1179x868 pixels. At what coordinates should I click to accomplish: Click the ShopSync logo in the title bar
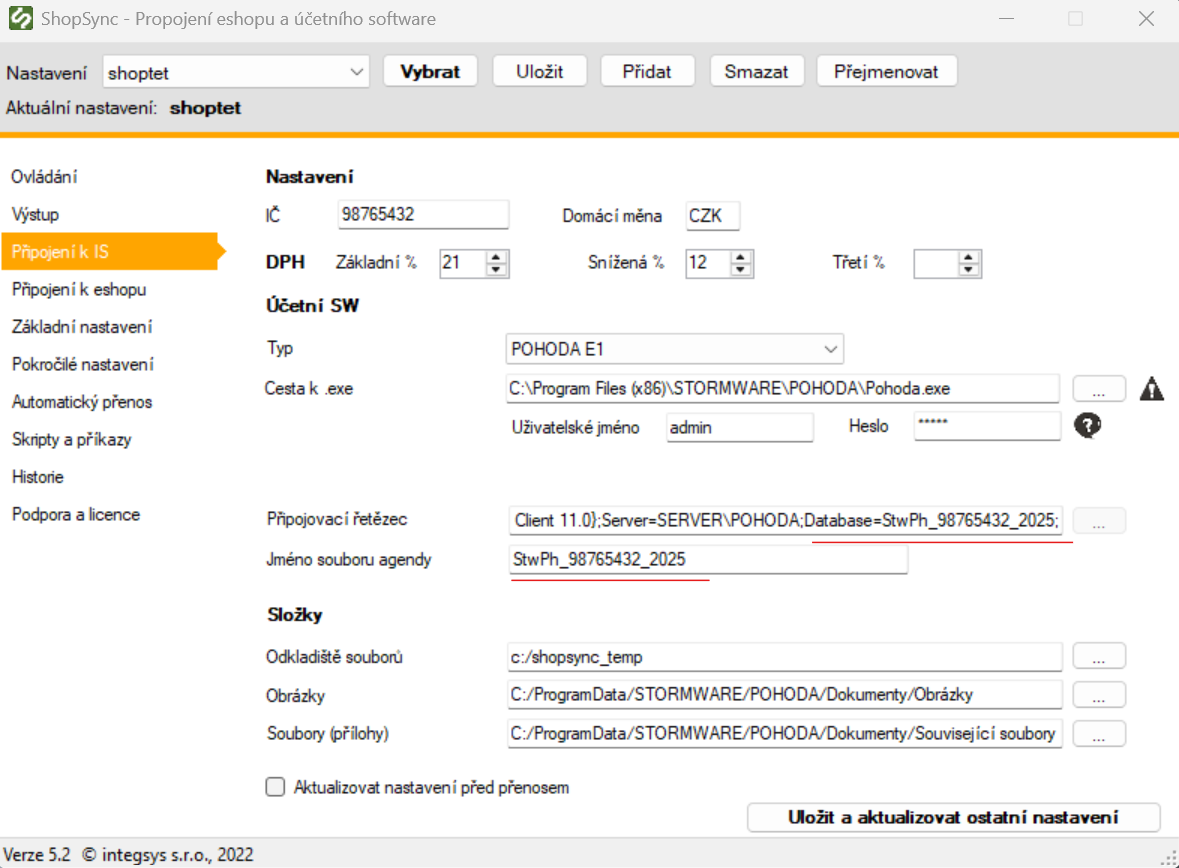point(20,19)
